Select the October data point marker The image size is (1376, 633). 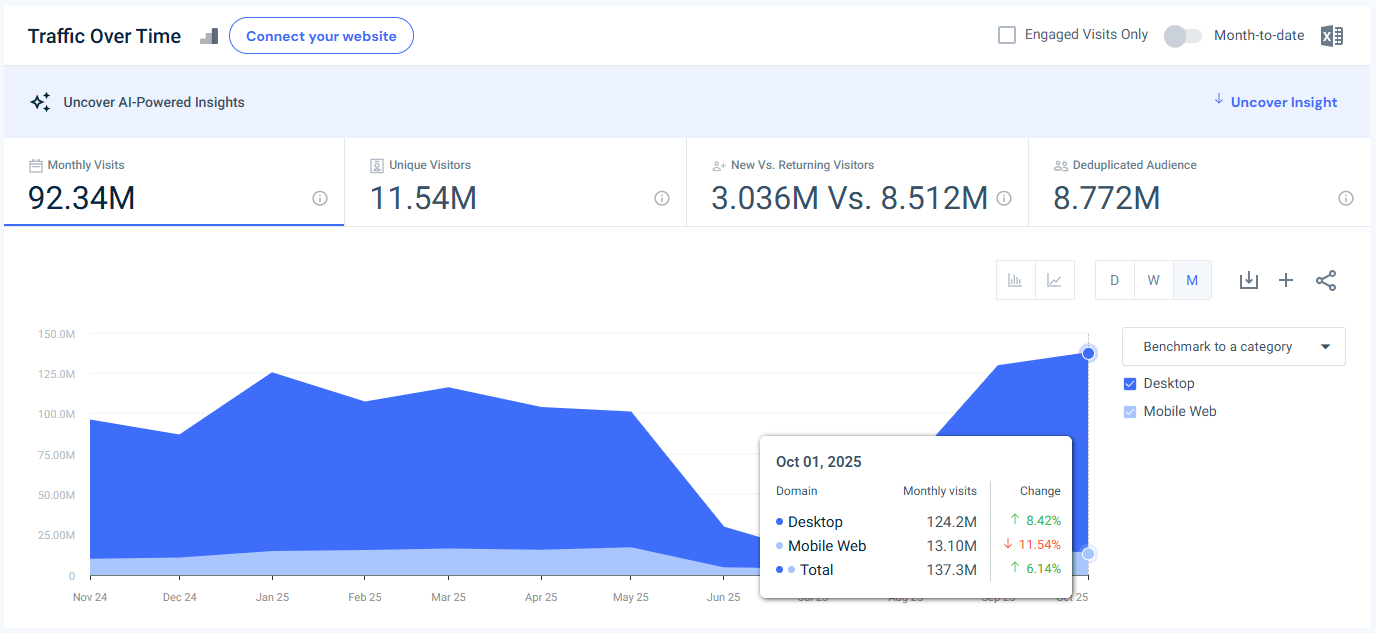1088,353
